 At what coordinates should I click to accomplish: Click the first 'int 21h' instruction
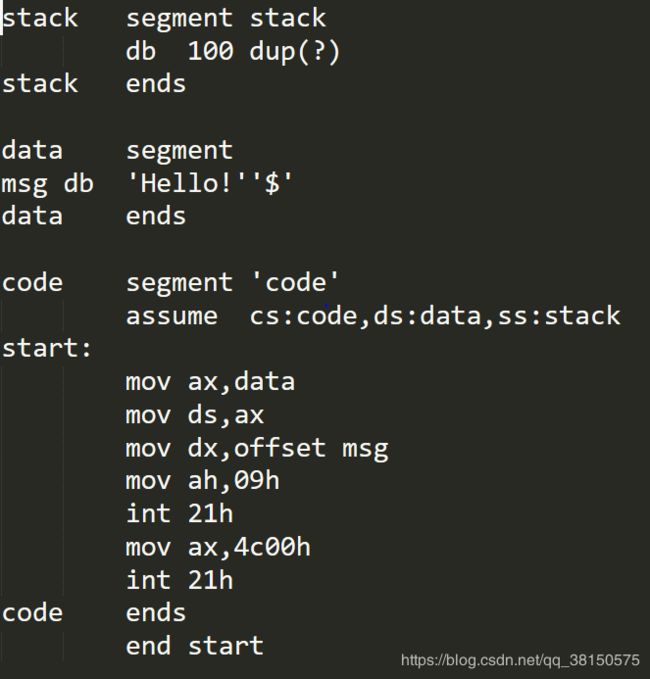coord(179,514)
